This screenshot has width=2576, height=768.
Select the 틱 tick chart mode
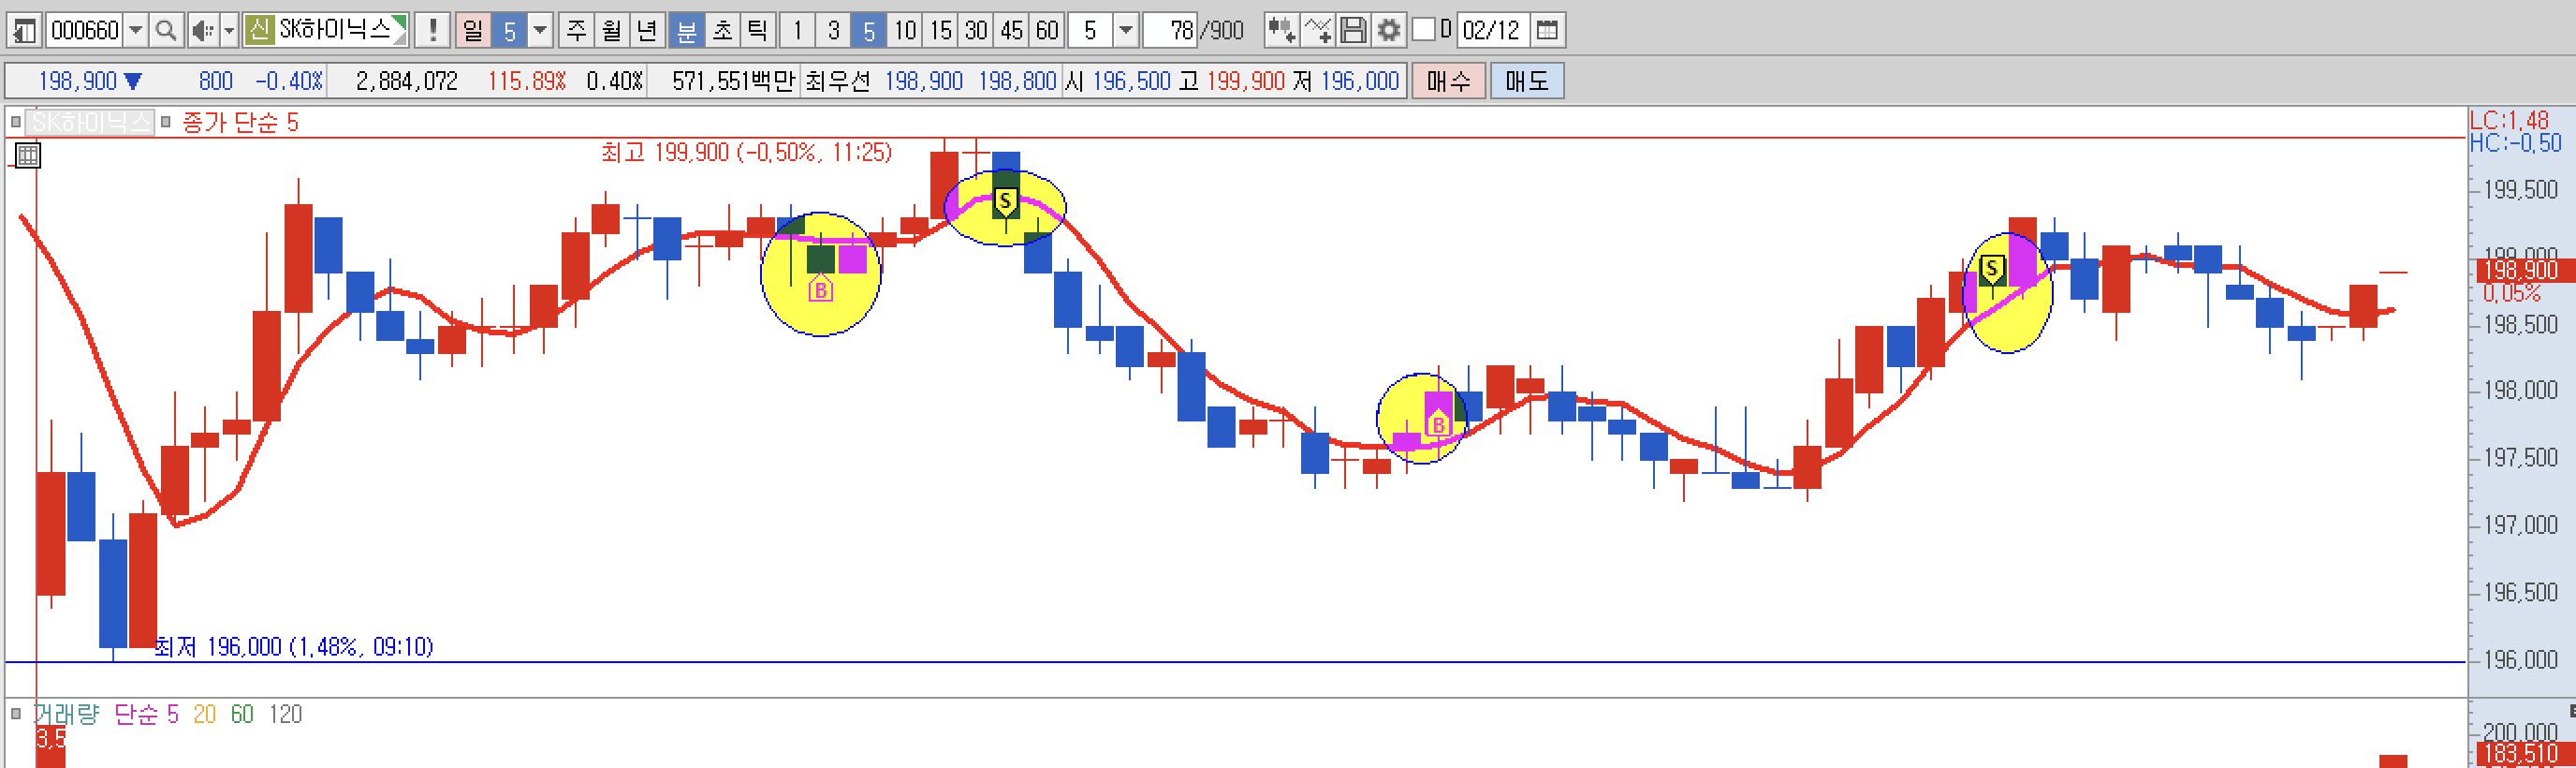click(757, 30)
